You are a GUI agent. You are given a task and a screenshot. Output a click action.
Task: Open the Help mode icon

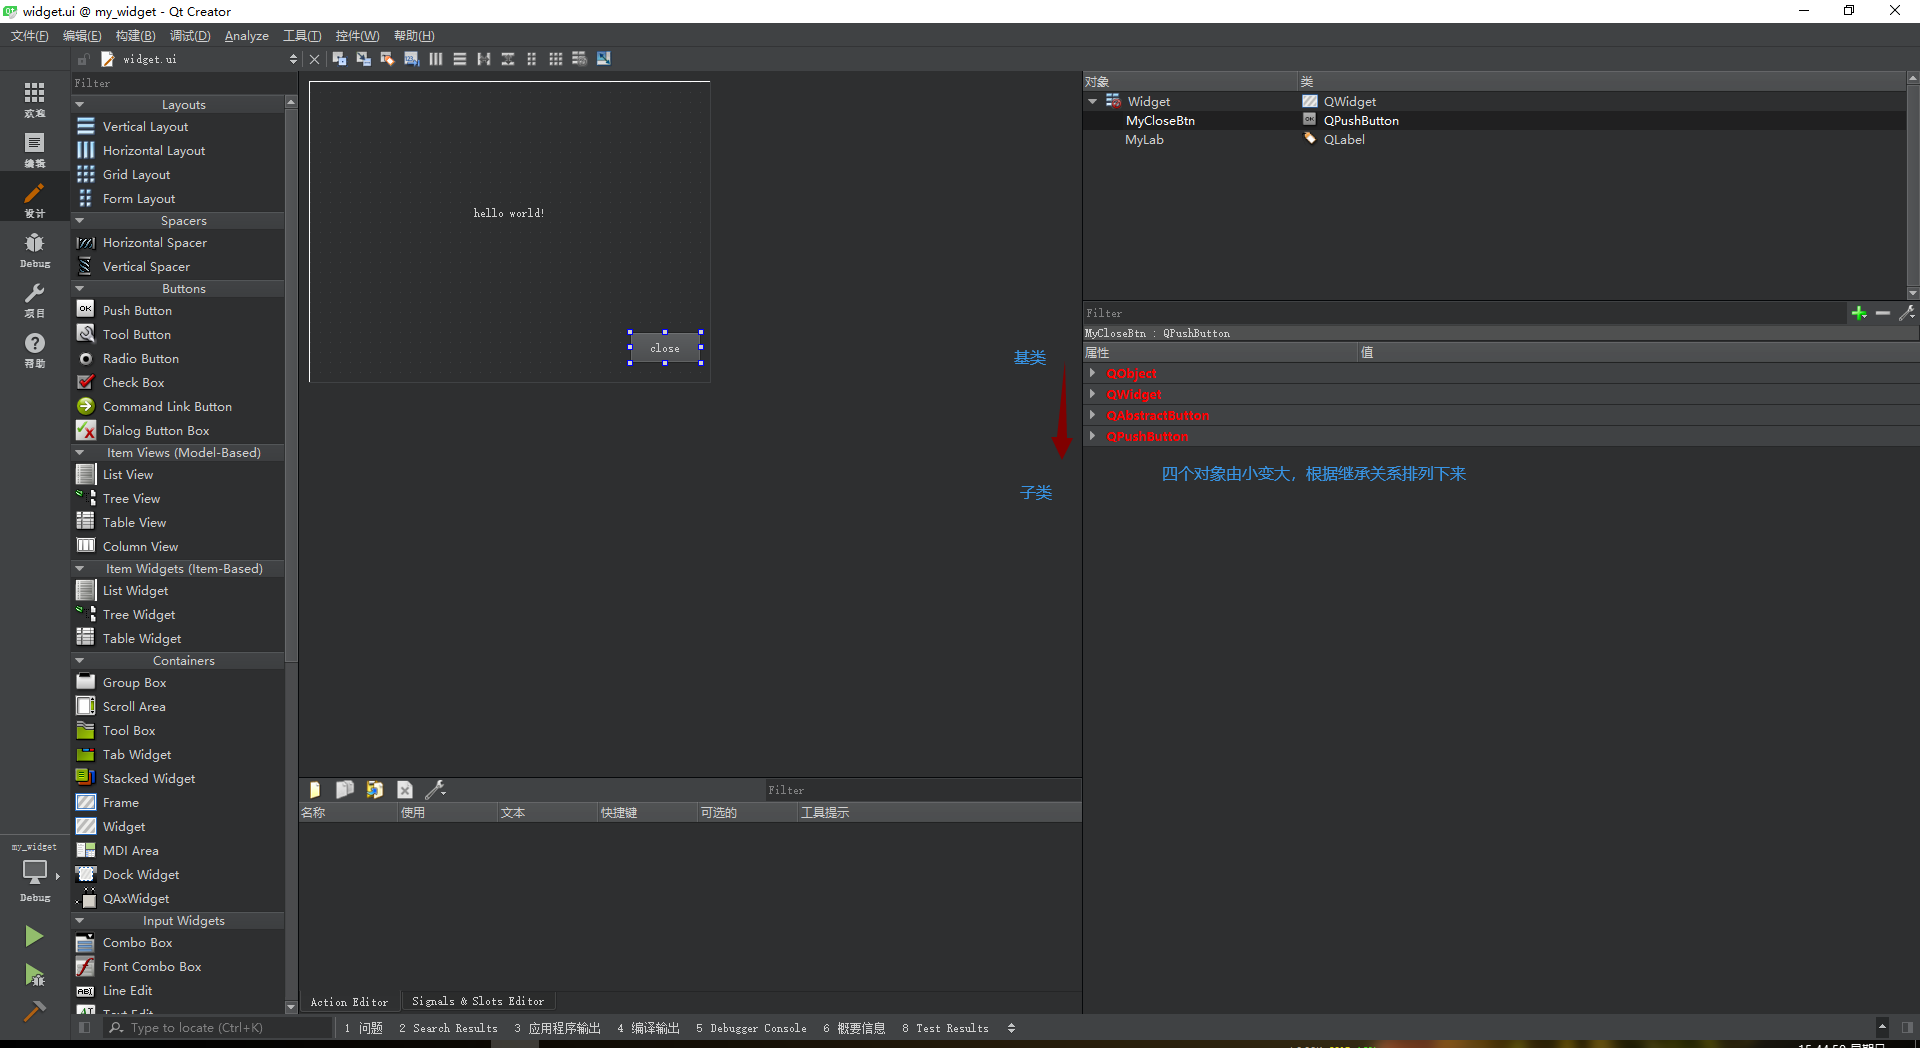tap(34, 348)
